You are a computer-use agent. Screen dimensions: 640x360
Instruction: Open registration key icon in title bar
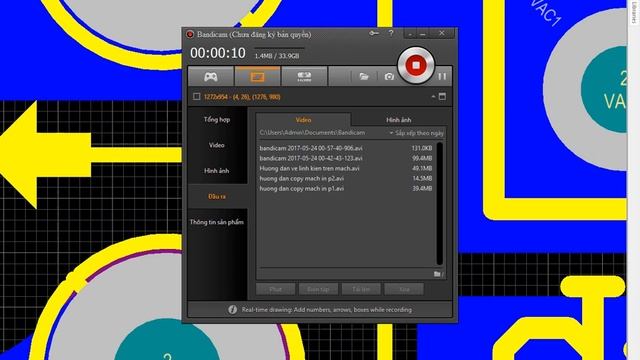pos(374,33)
